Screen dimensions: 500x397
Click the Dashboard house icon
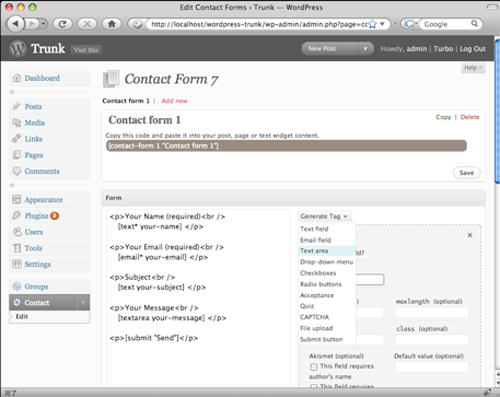(17, 78)
